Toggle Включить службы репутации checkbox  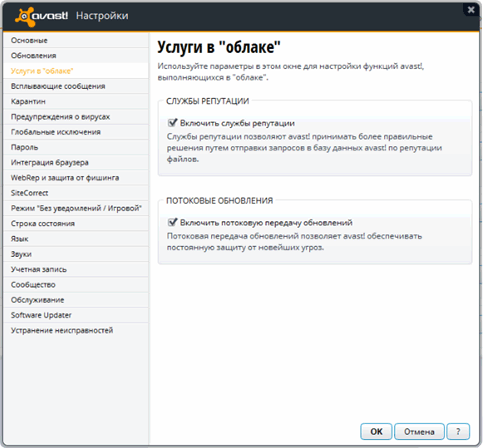[x=172, y=123]
